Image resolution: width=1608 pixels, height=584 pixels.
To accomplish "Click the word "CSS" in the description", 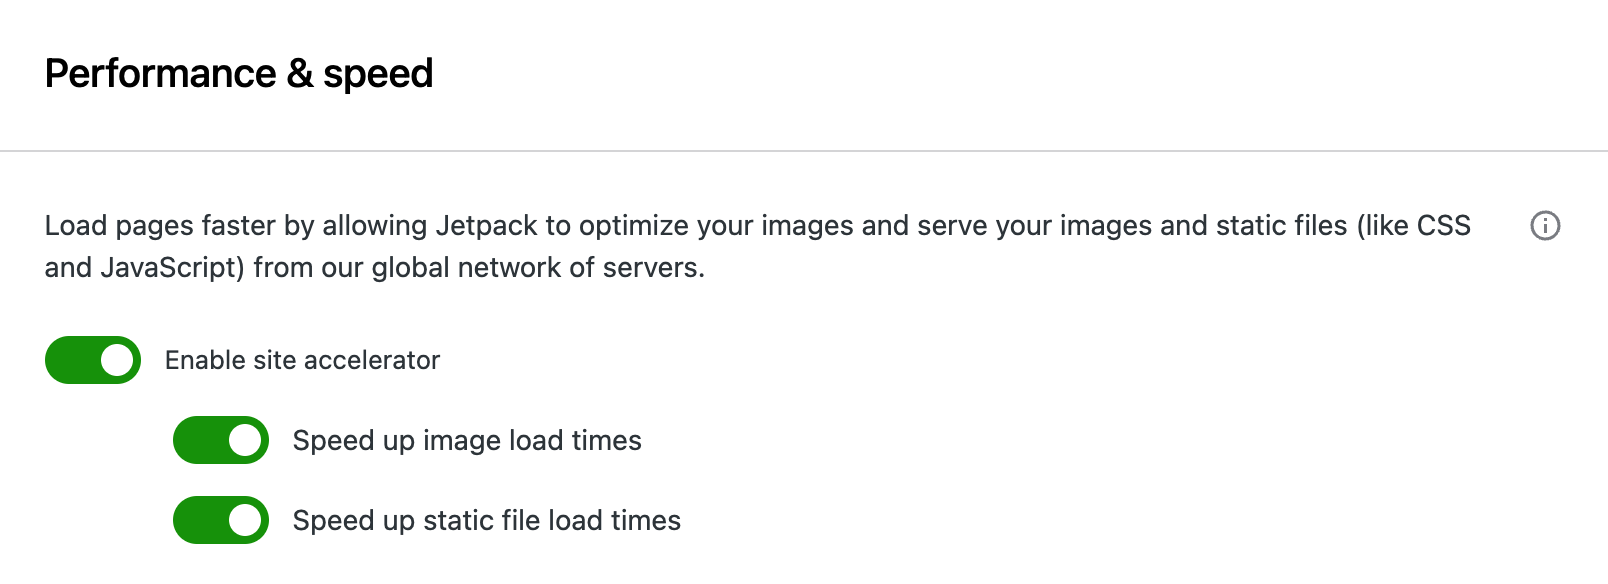I will pyautogui.click(x=1443, y=226).
